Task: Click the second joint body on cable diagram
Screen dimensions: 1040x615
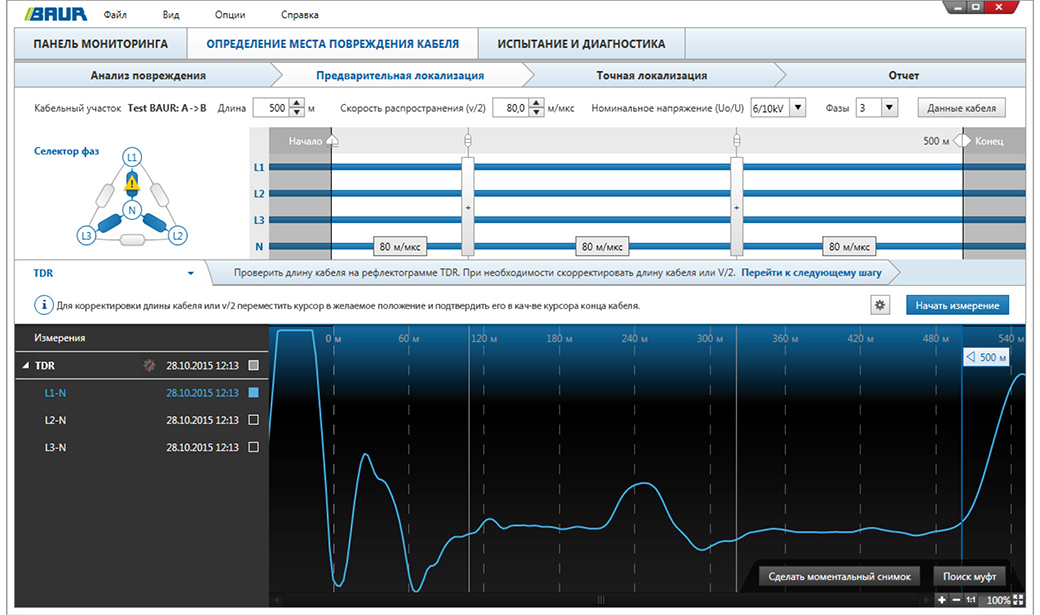Action: coord(736,206)
